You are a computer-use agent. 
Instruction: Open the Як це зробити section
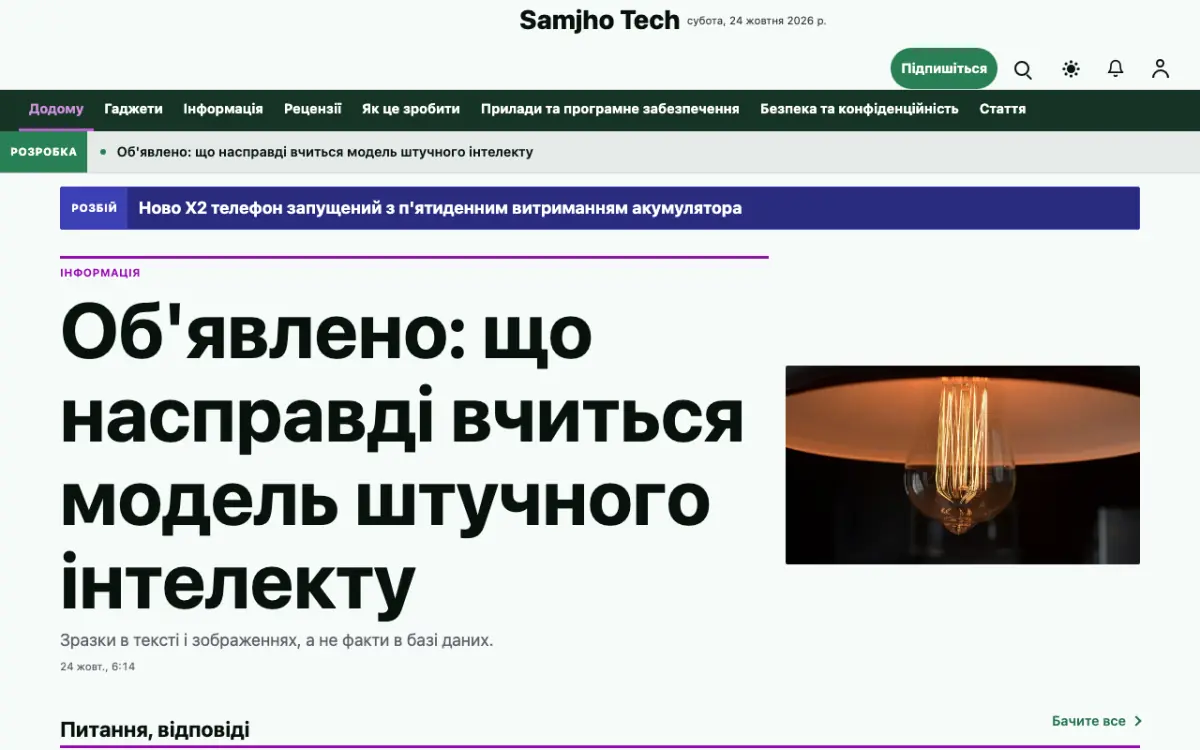point(411,109)
